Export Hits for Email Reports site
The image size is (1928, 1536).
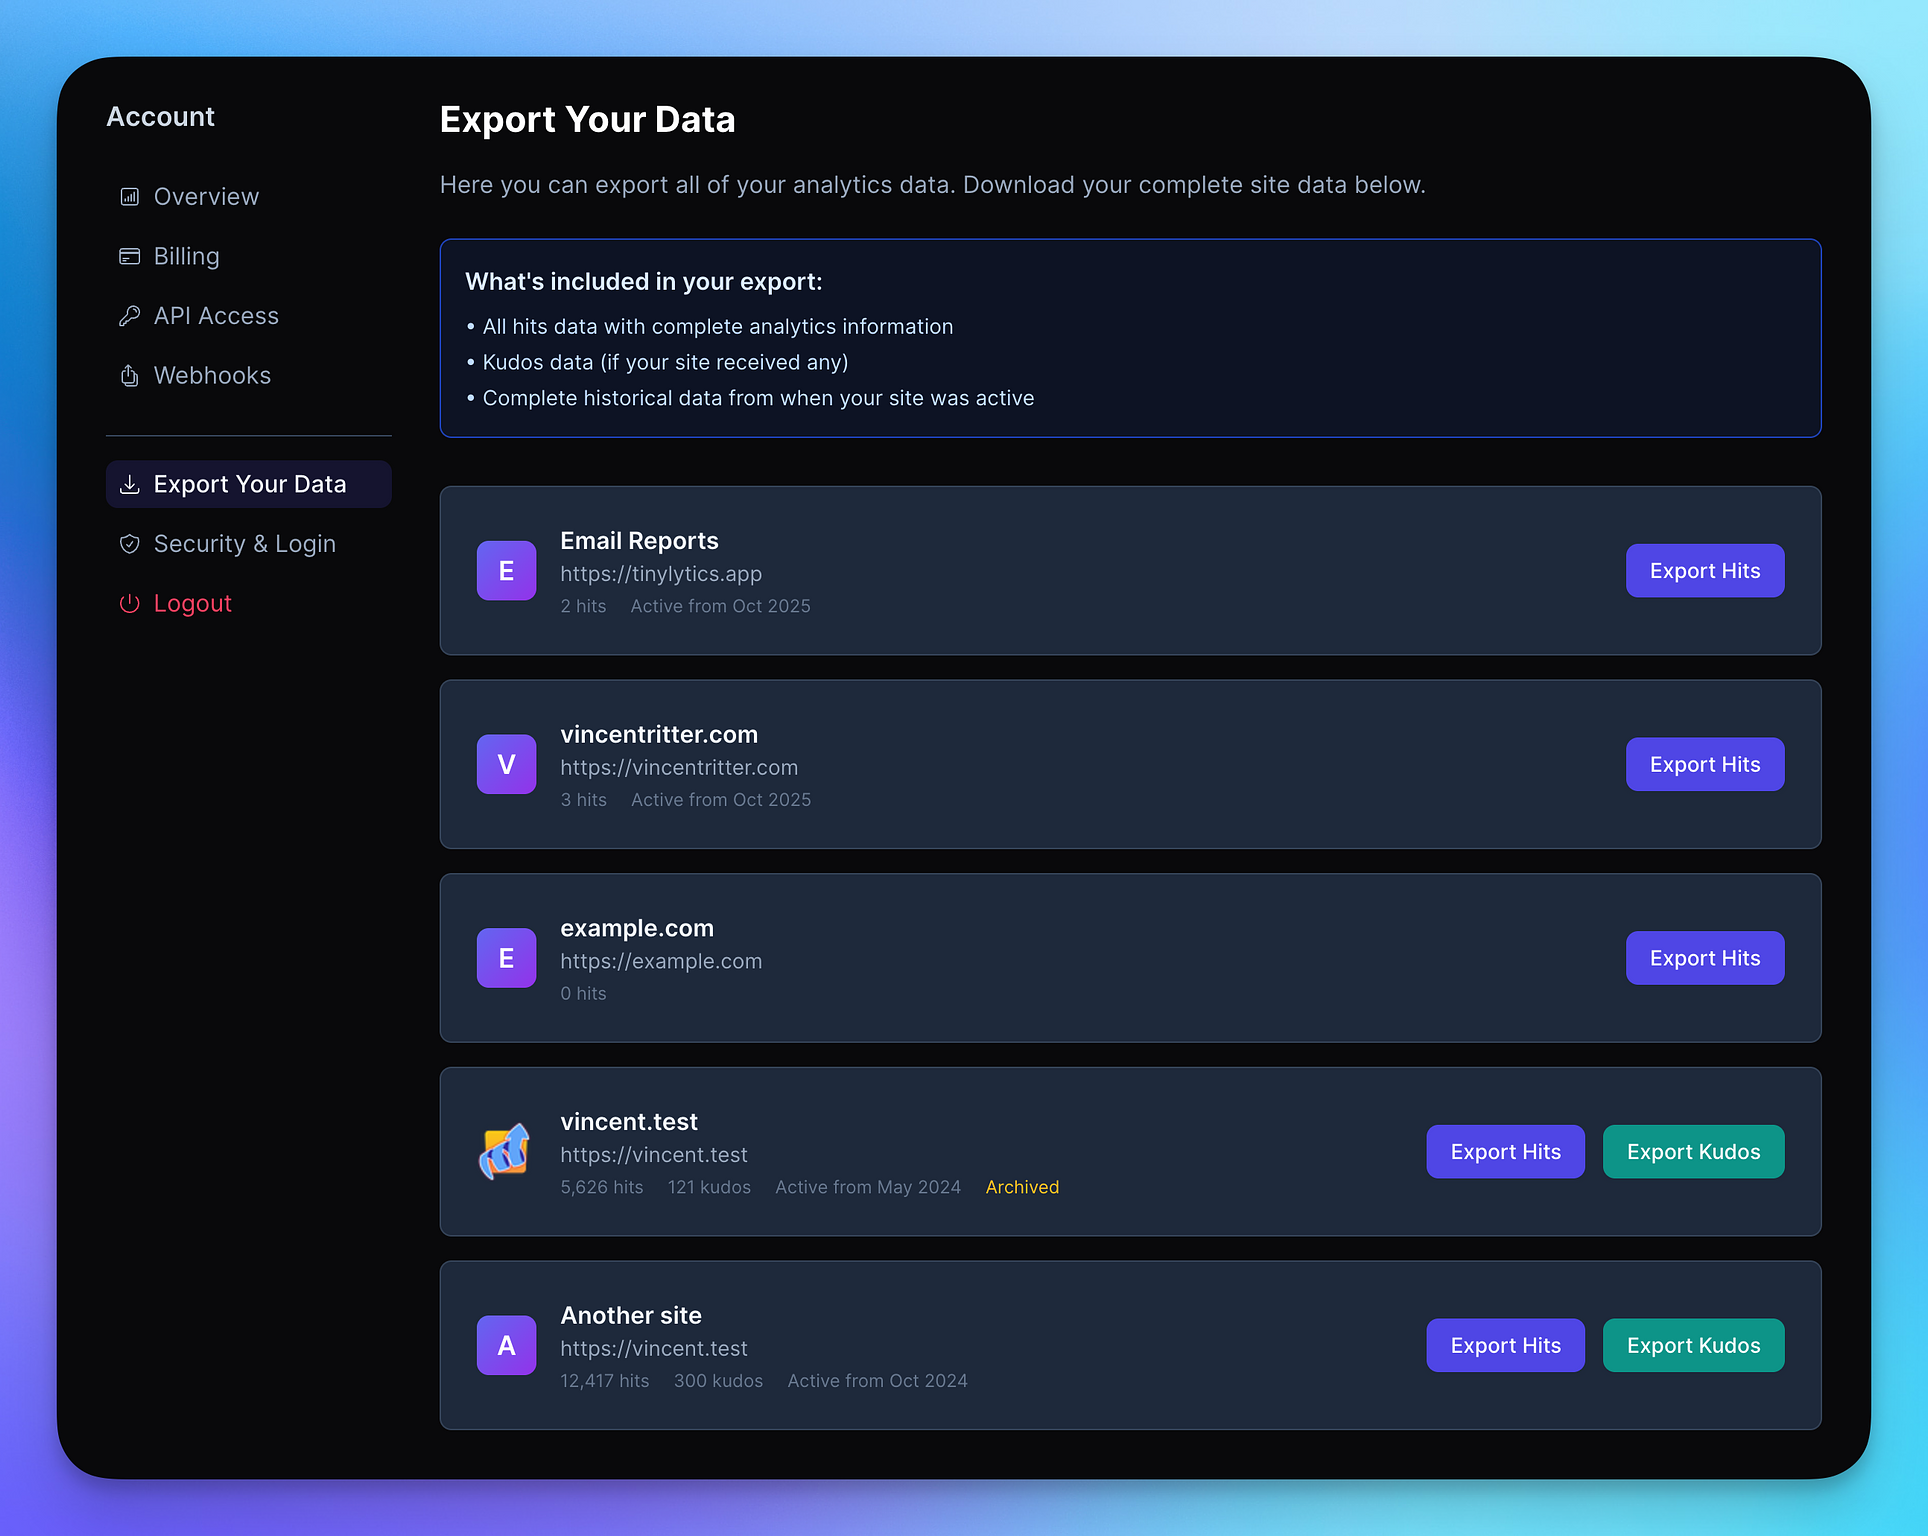pyautogui.click(x=1704, y=571)
